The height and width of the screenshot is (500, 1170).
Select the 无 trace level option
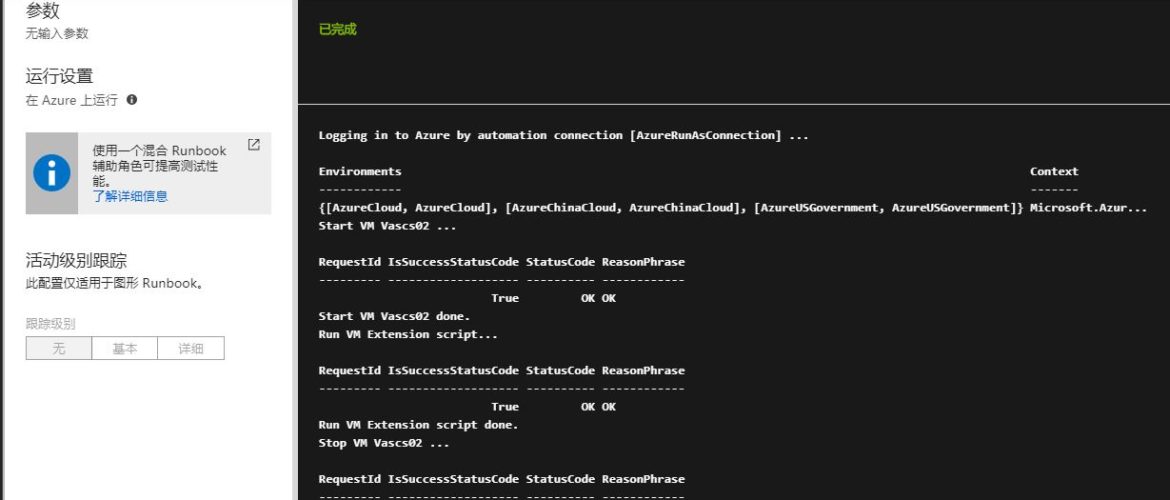click(59, 349)
